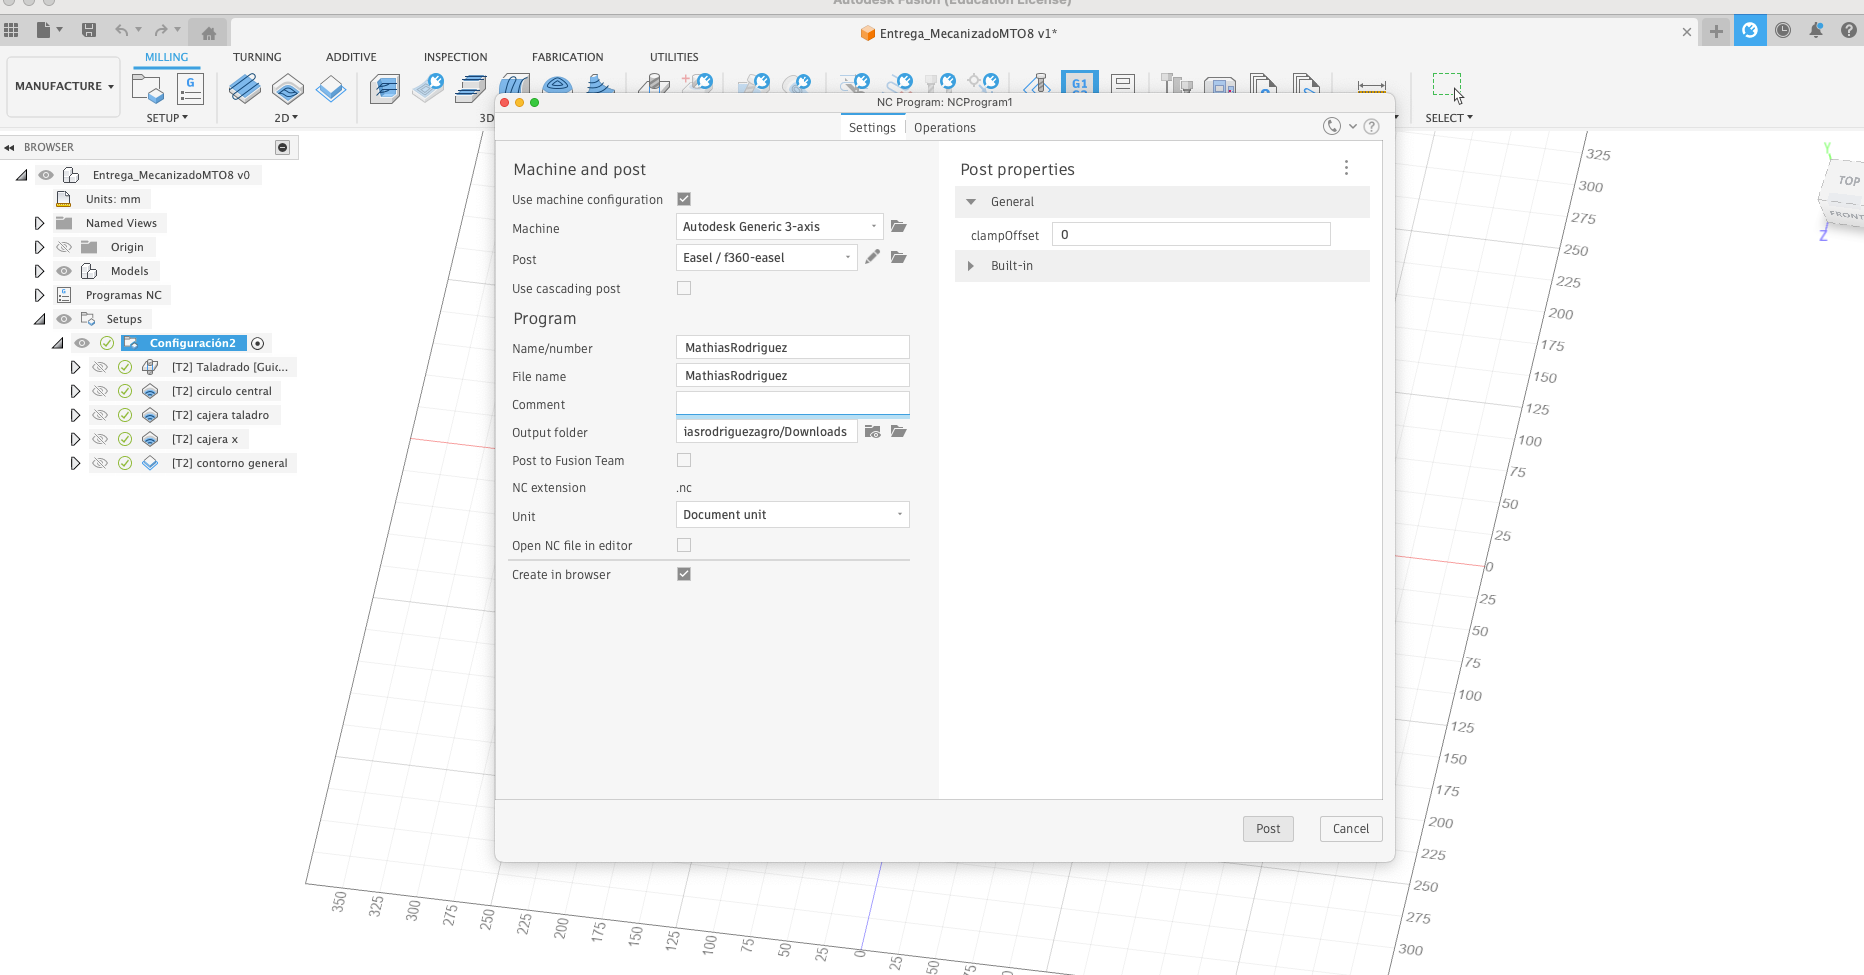The width and height of the screenshot is (1864, 975).
Task: Switch to the MILLING ribbon tab
Action: coord(166,57)
